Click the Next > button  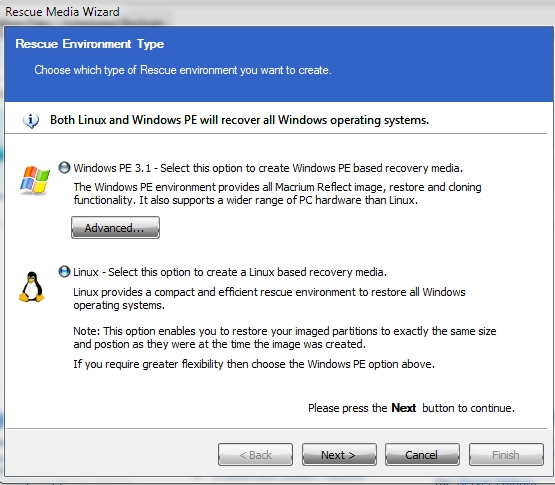point(339,455)
